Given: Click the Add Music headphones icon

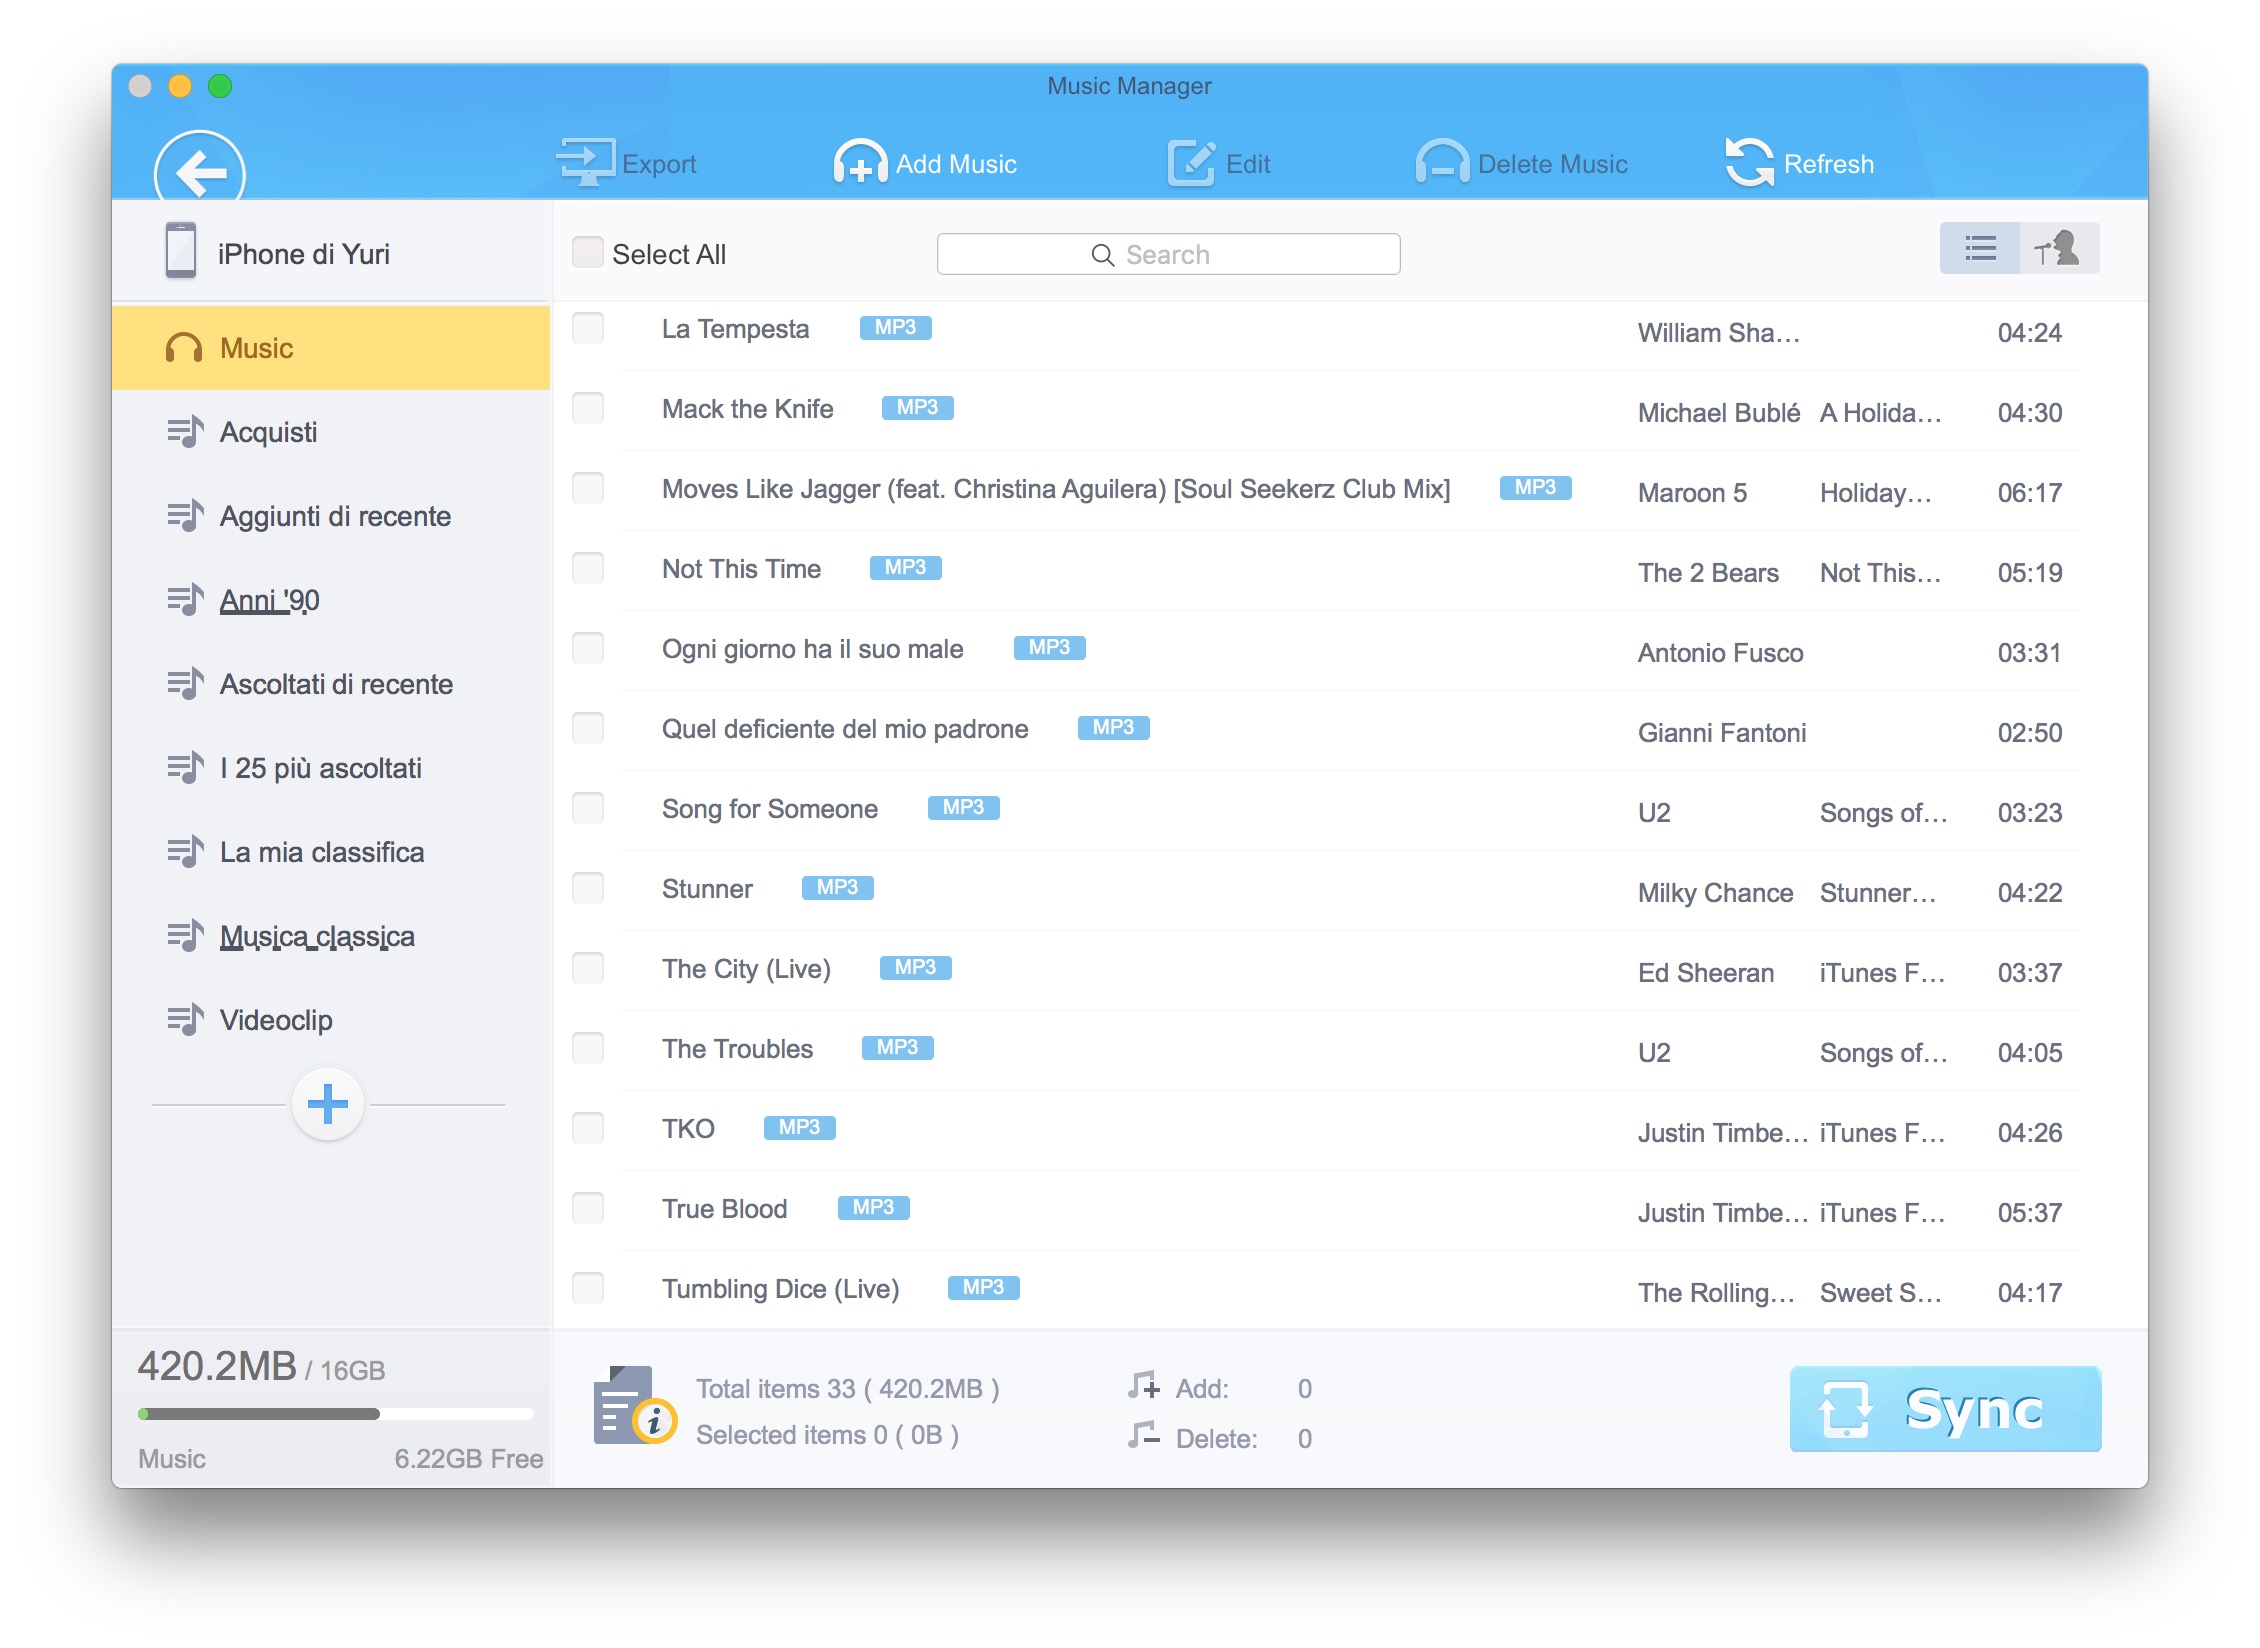Looking at the screenshot, I should [x=860, y=162].
